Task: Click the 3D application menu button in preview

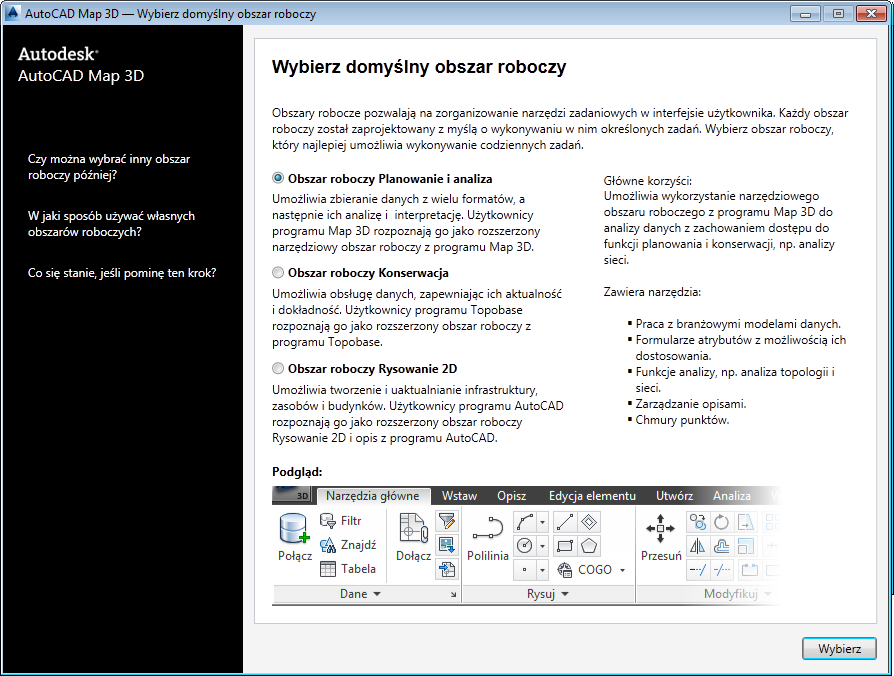Action: click(x=291, y=495)
